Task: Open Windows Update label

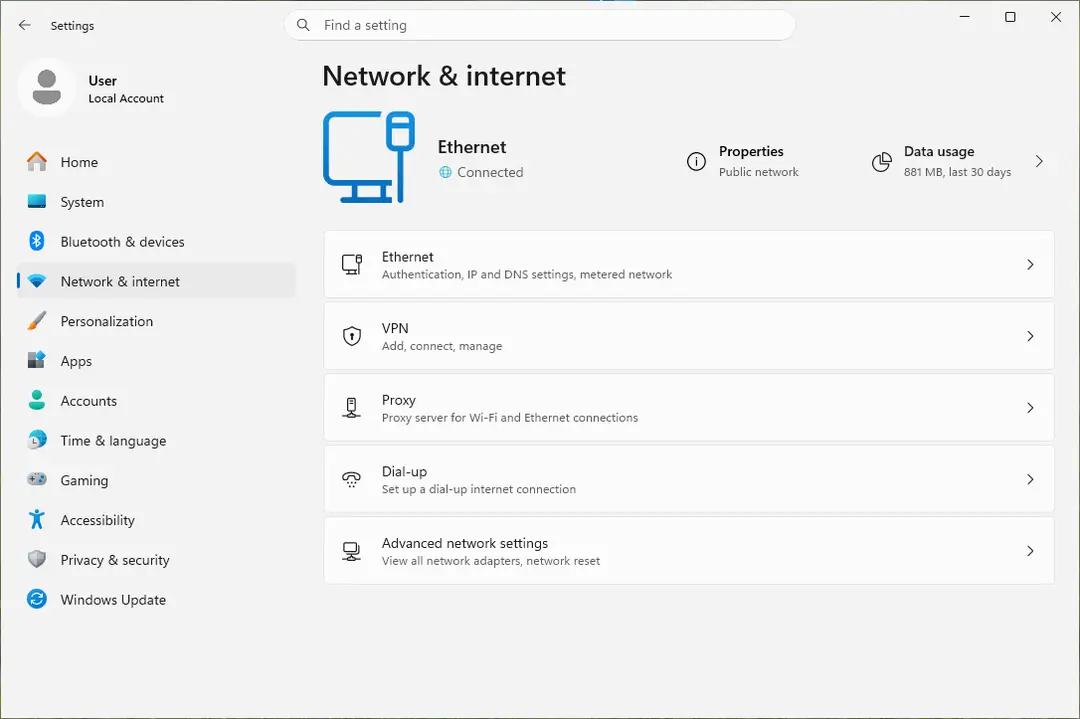Action: [113, 600]
